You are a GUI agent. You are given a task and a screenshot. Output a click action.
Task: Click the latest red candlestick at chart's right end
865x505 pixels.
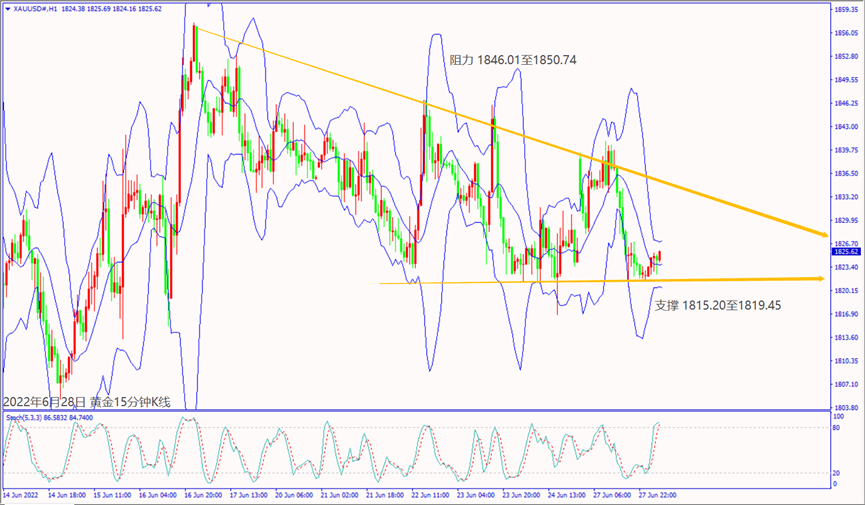pyautogui.click(x=660, y=257)
